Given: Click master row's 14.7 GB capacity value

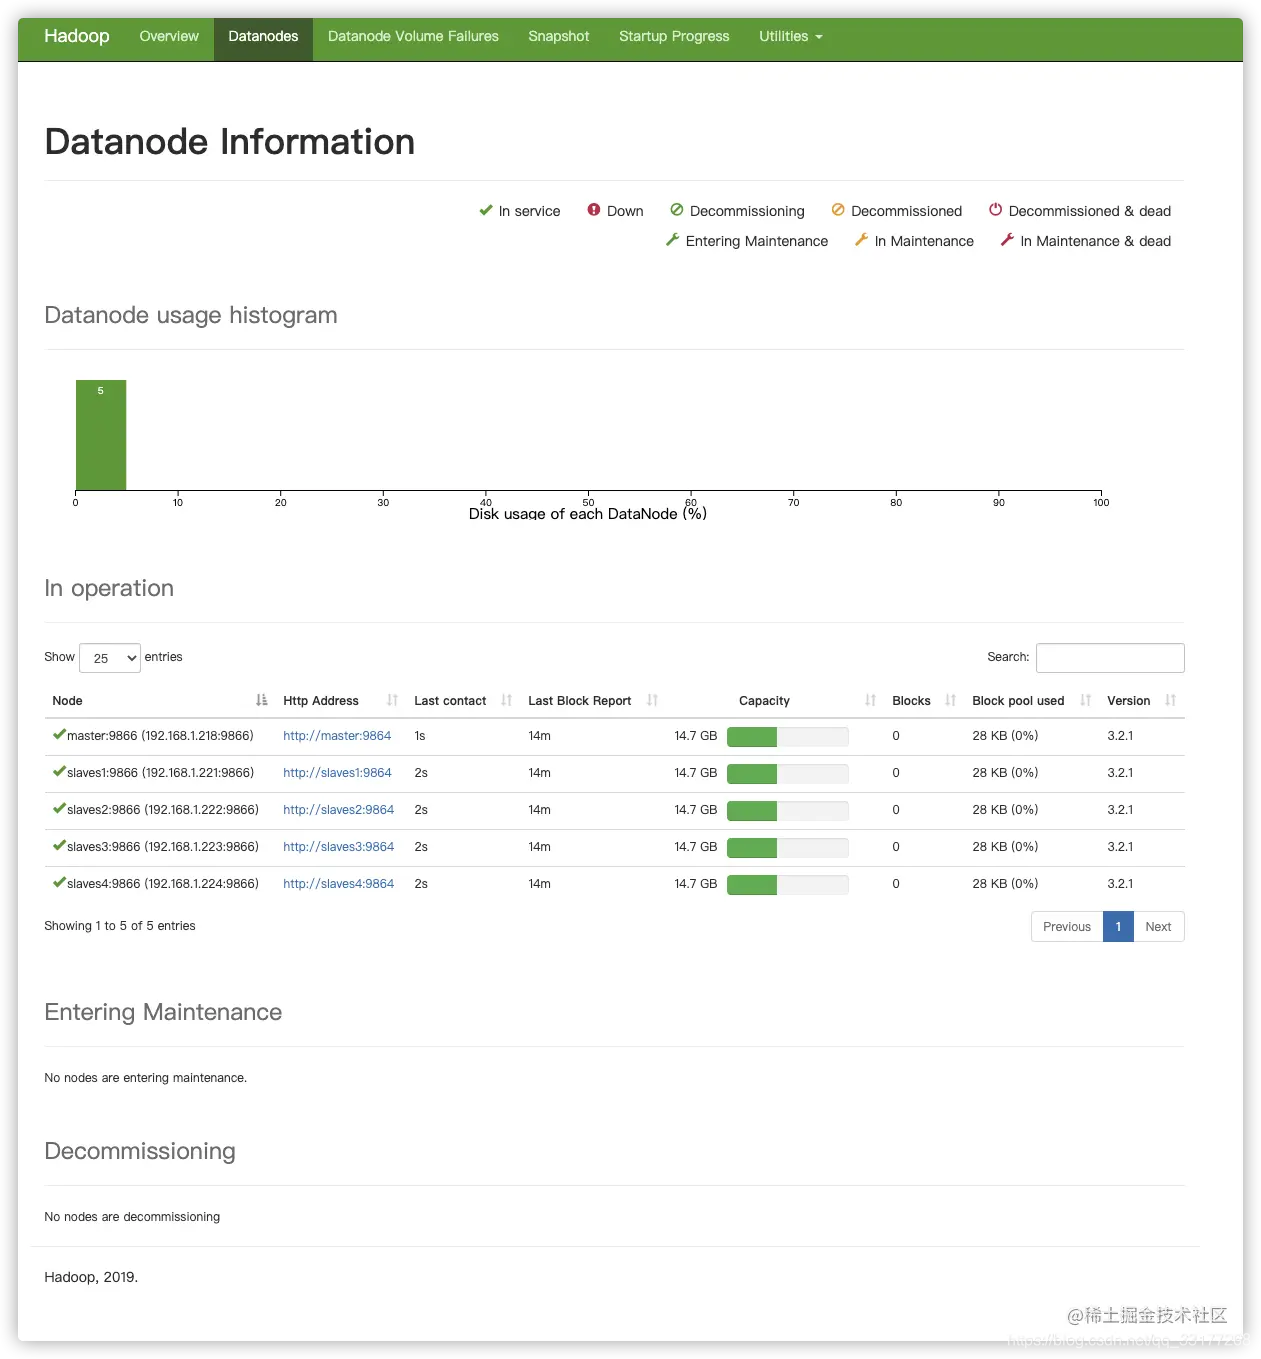Looking at the screenshot, I should [x=696, y=736].
